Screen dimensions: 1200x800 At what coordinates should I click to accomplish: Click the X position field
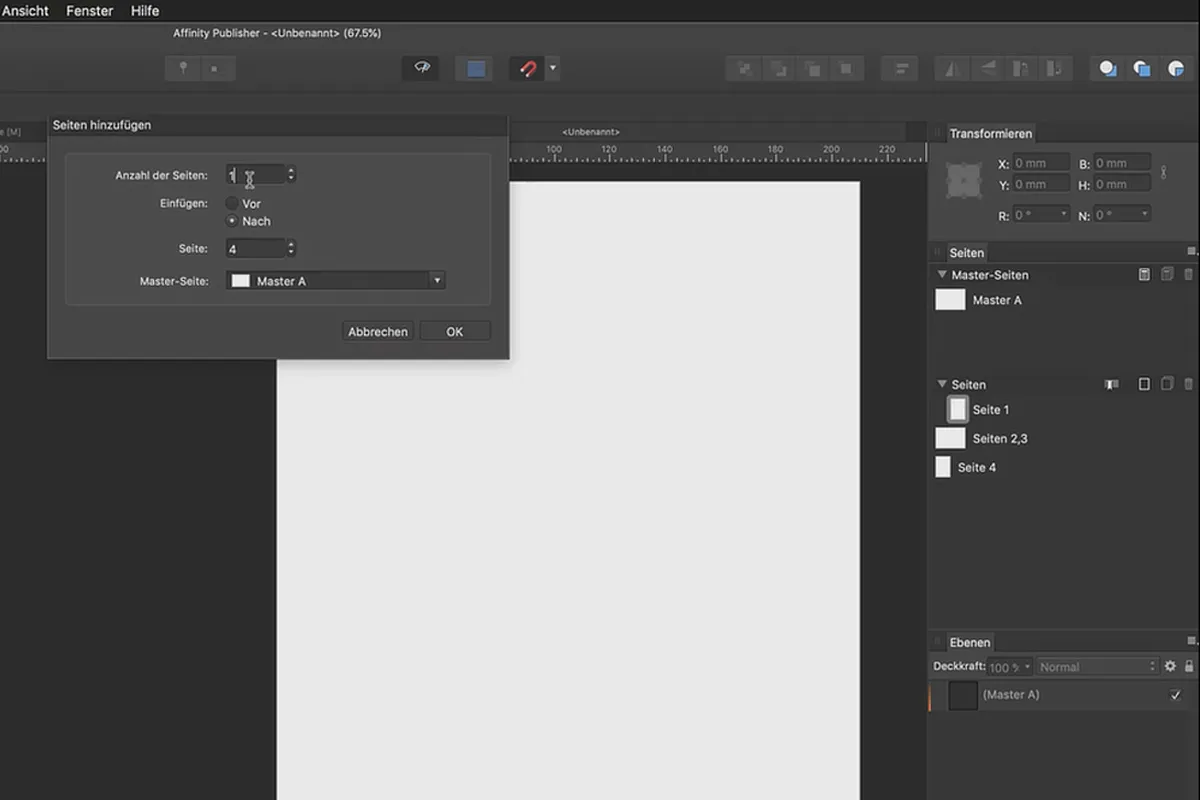1041,163
